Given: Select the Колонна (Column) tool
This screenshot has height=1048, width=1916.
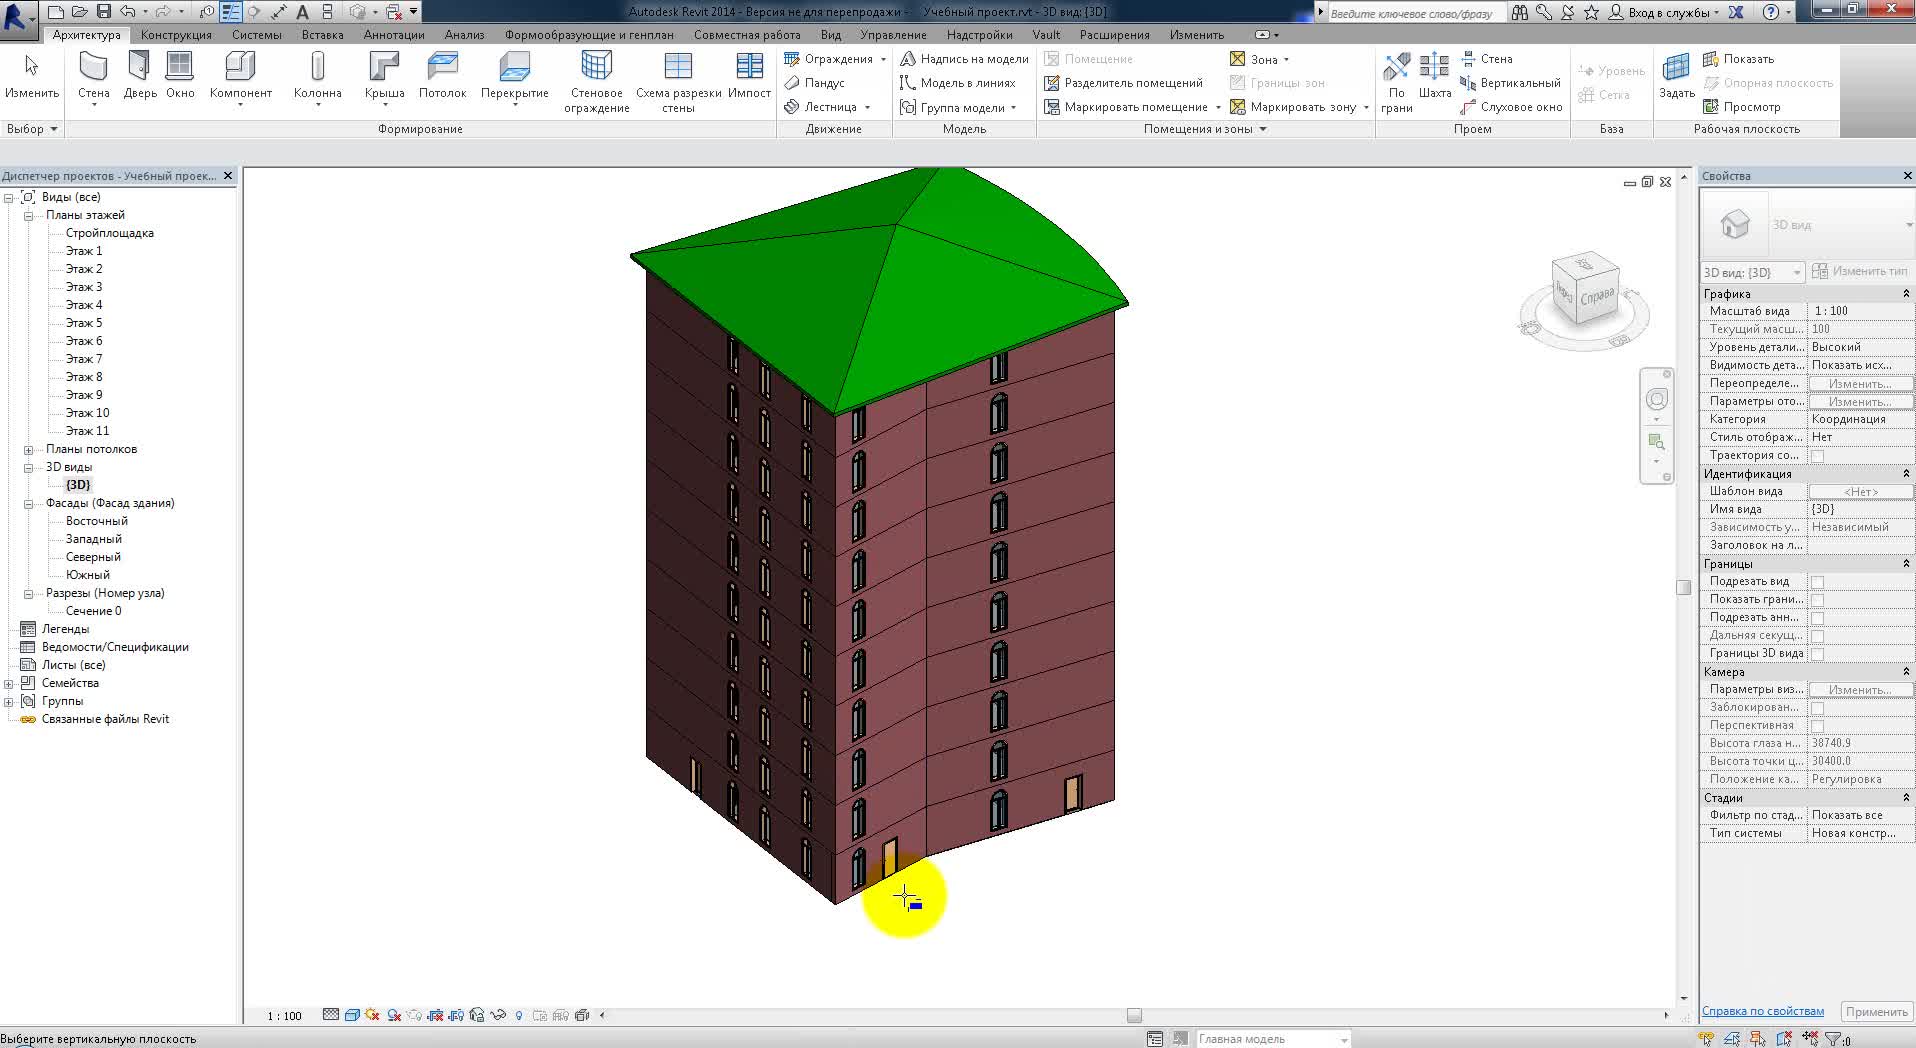Looking at the screenshot, I should [318, 78].
